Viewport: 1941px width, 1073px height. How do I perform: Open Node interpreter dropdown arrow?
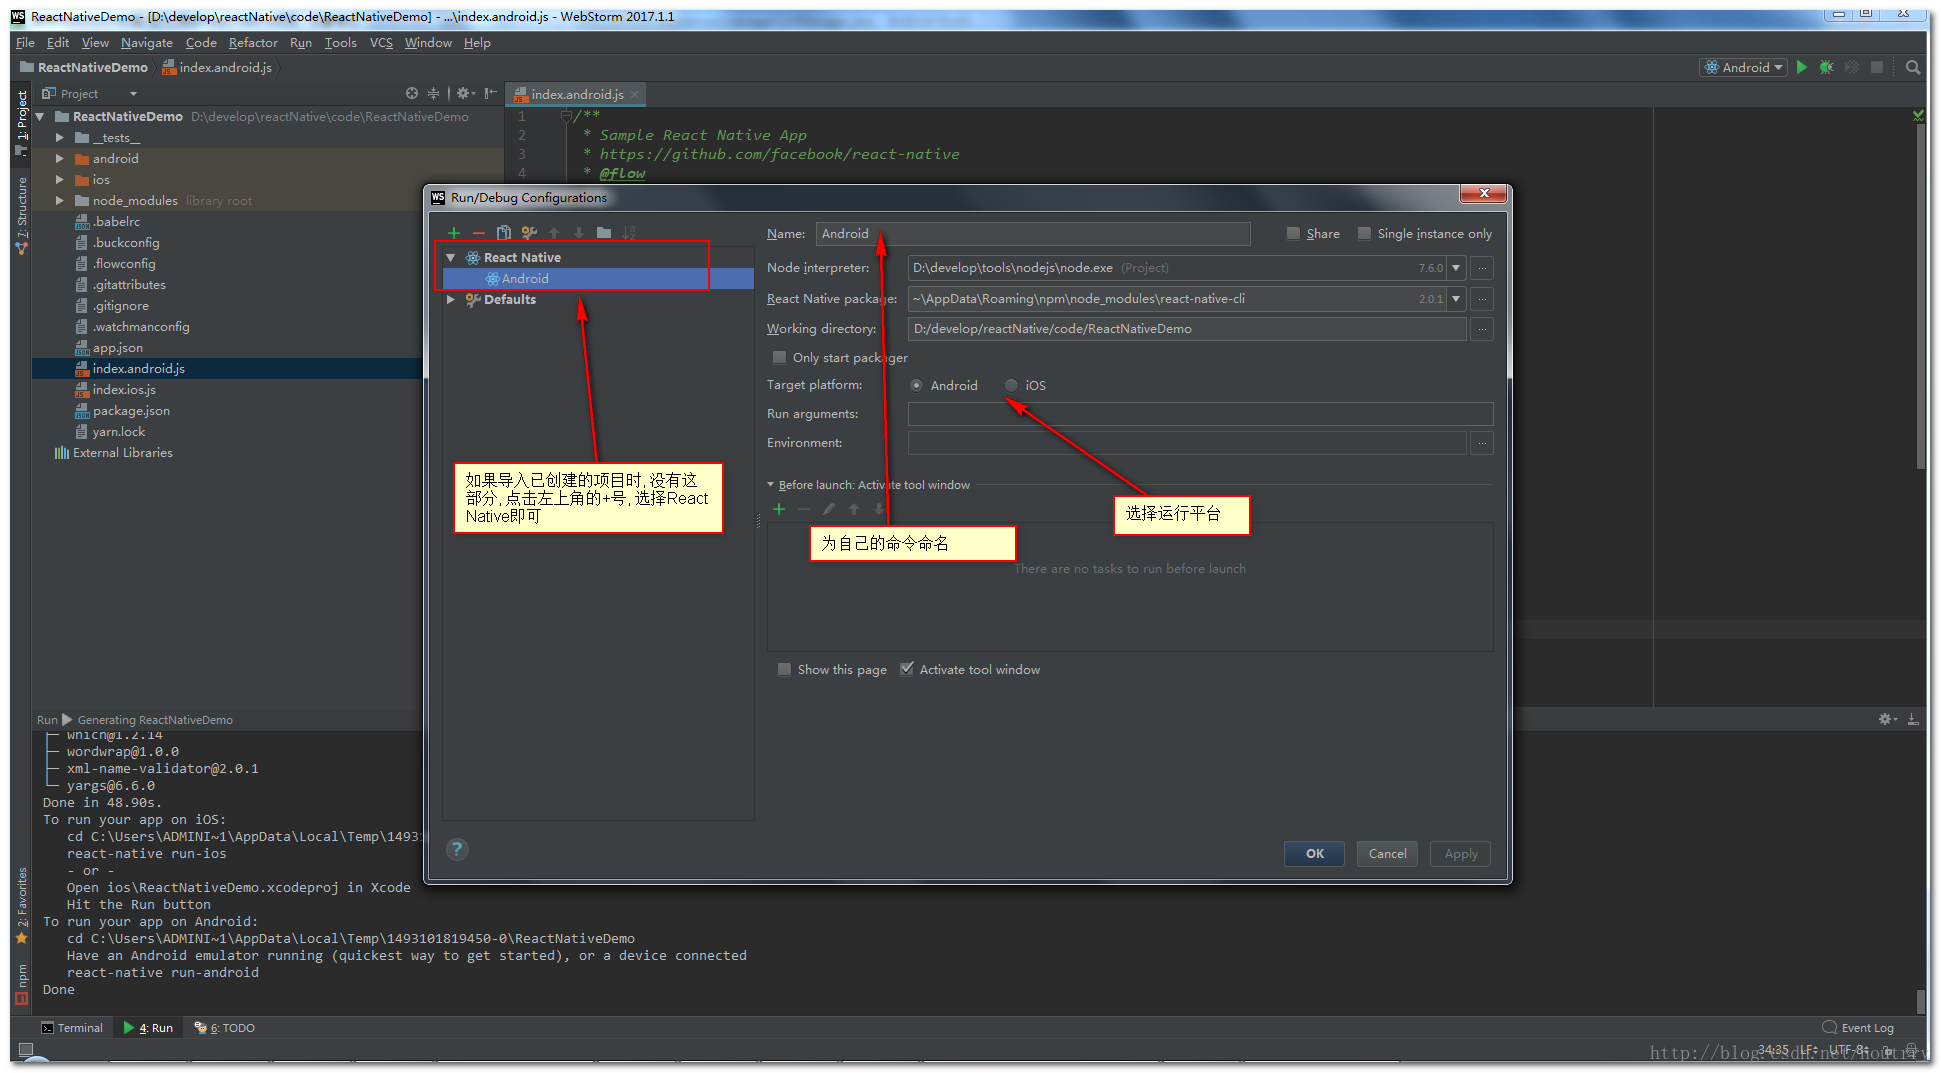point(1456,268)
